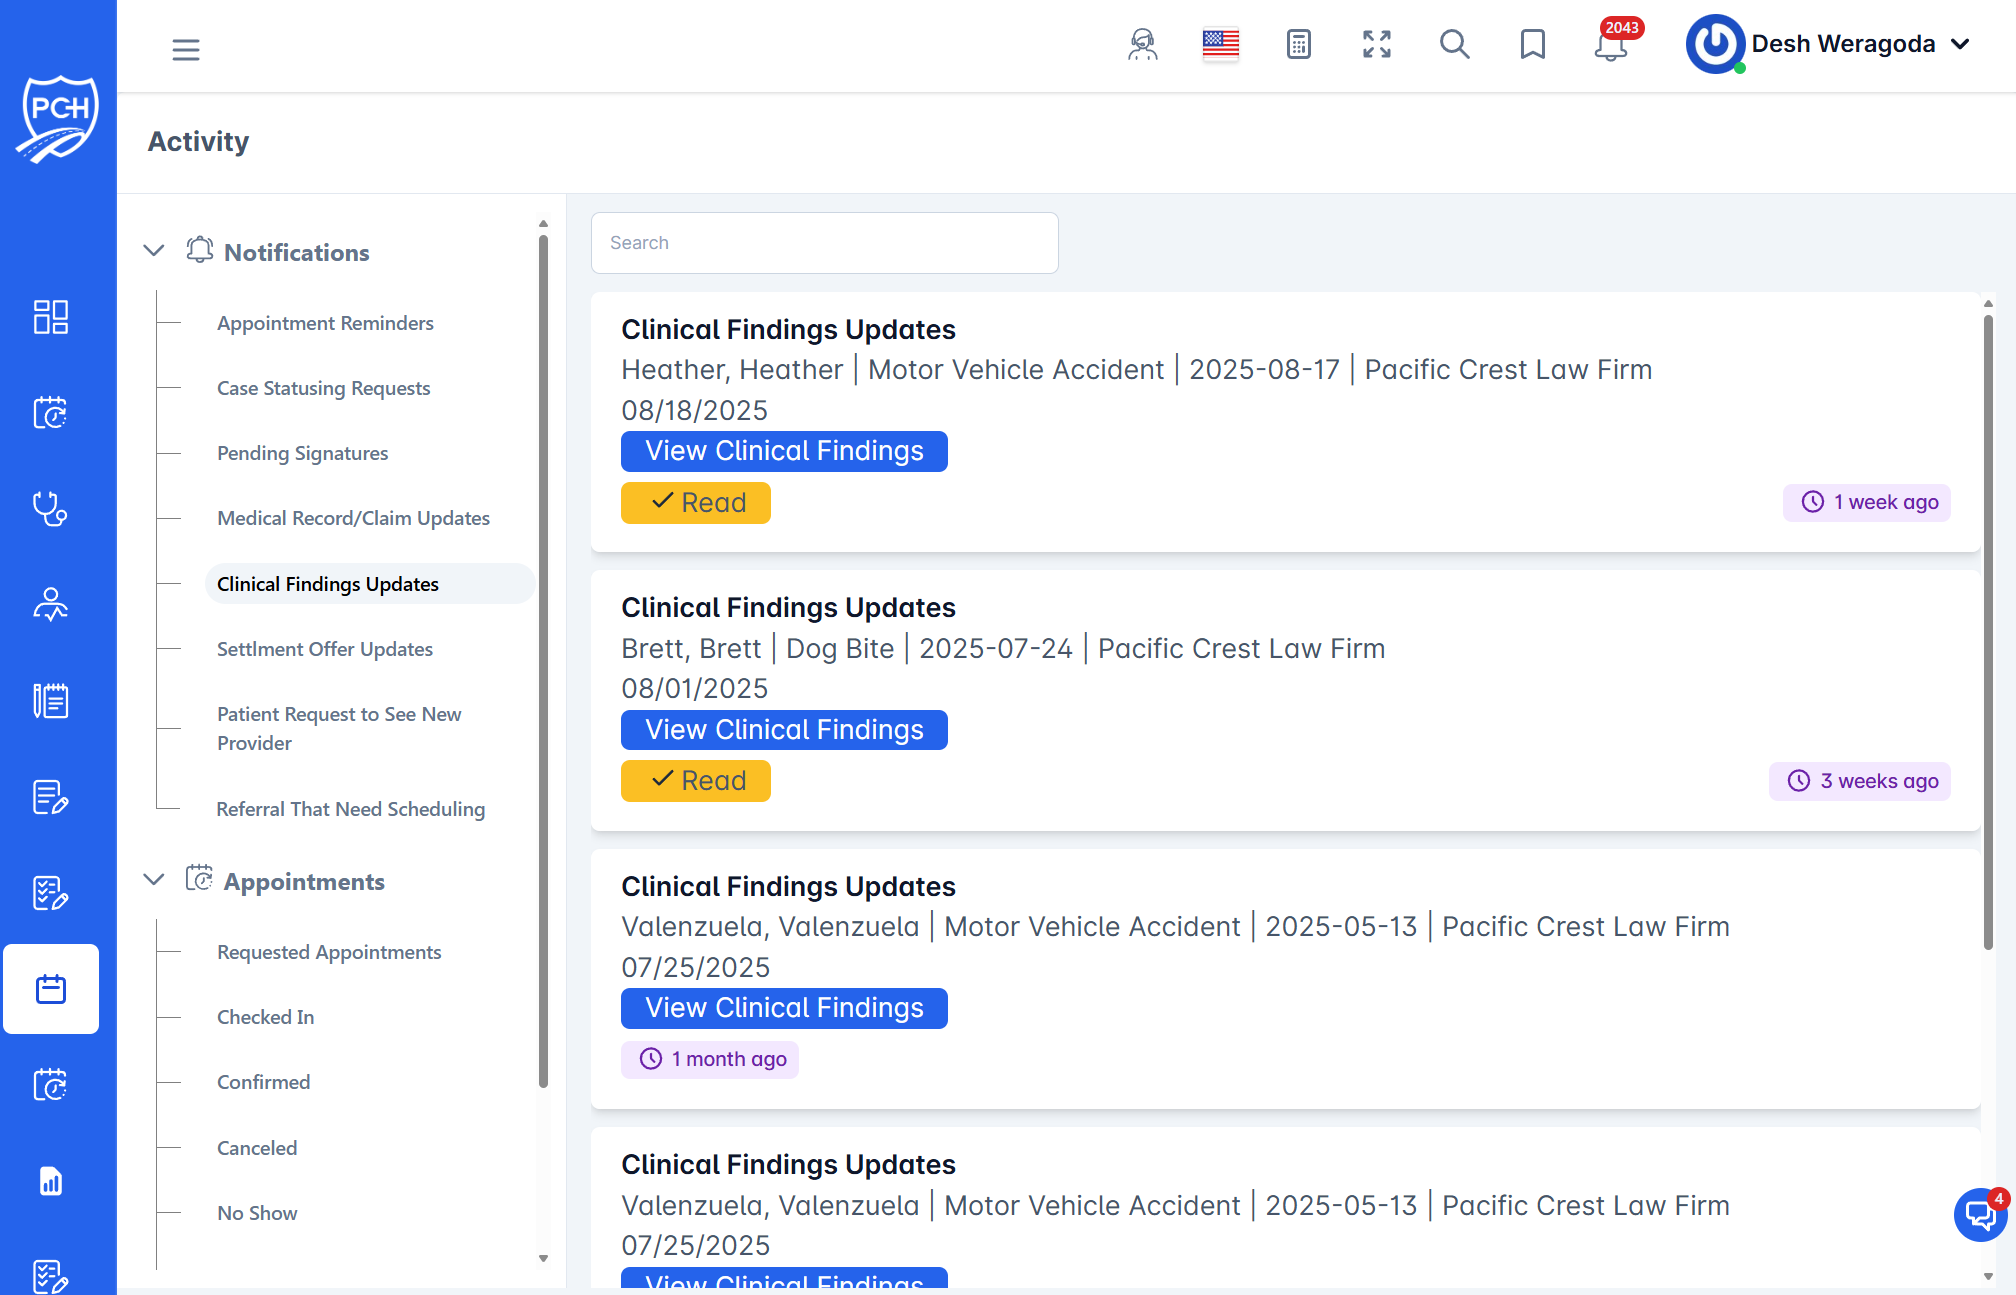
Task: Open the bar chart reports icon in the sidebar
Action: coord(51,1181)
